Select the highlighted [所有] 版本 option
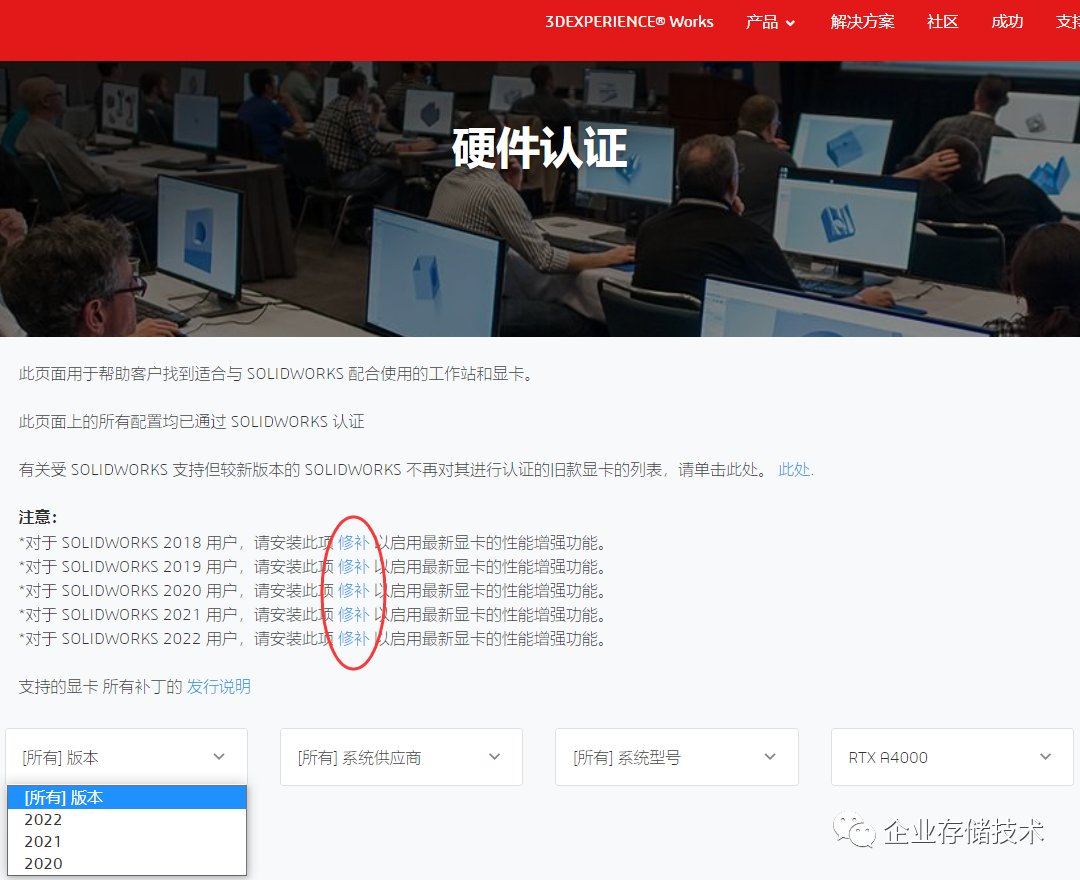The height and width of the screenshot is (880, 1080). pos(126,797)
